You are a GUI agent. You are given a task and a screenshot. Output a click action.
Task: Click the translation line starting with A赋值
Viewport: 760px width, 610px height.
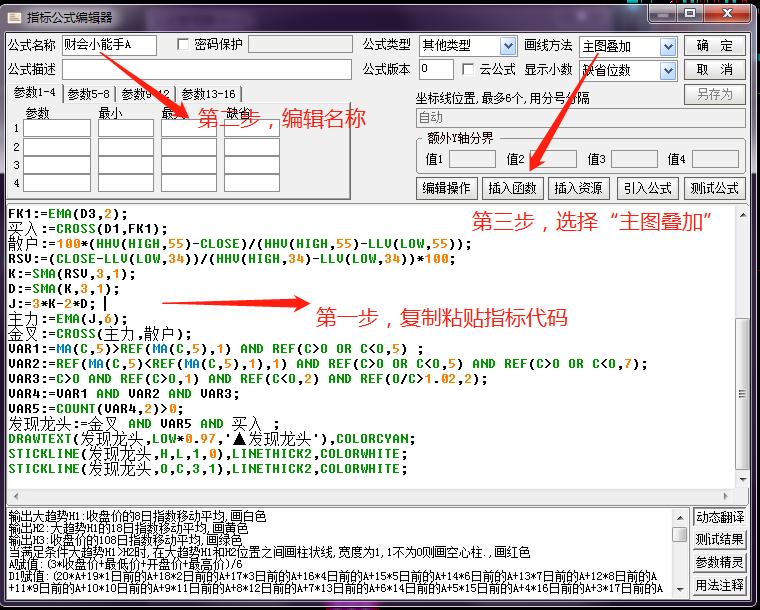(x=126, y=563)
